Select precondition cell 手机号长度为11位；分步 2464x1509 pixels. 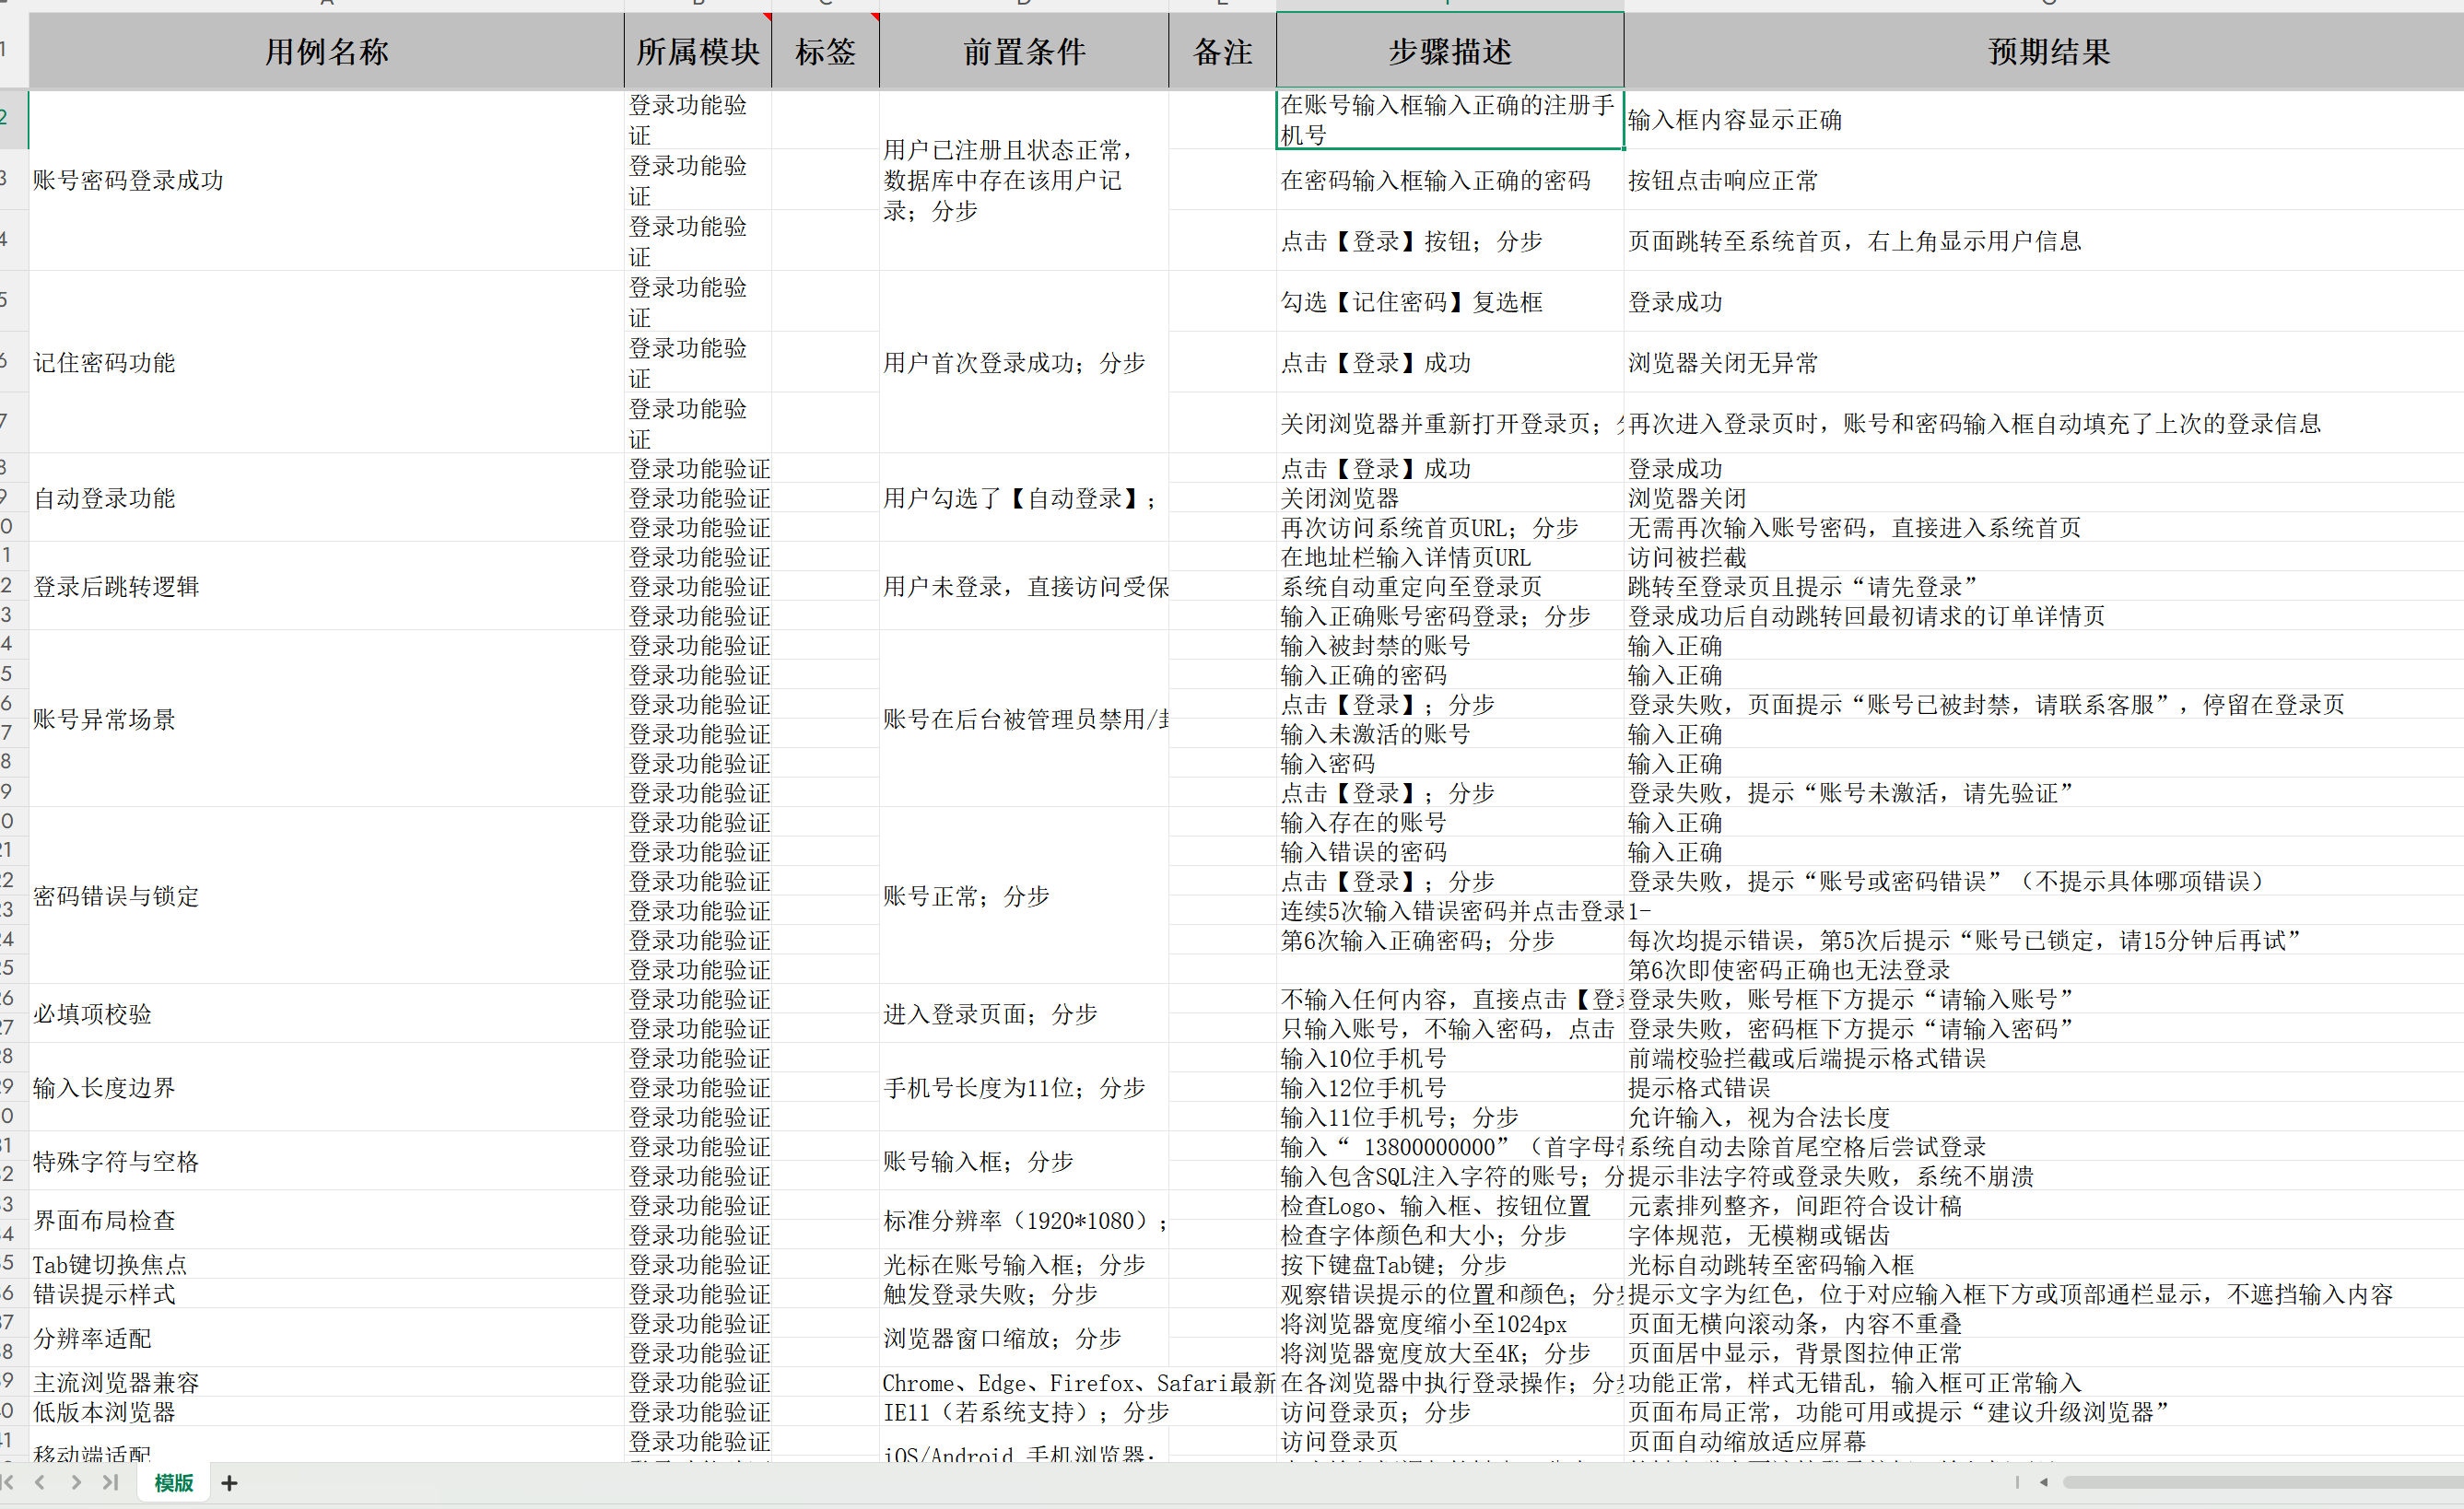1024,1087
